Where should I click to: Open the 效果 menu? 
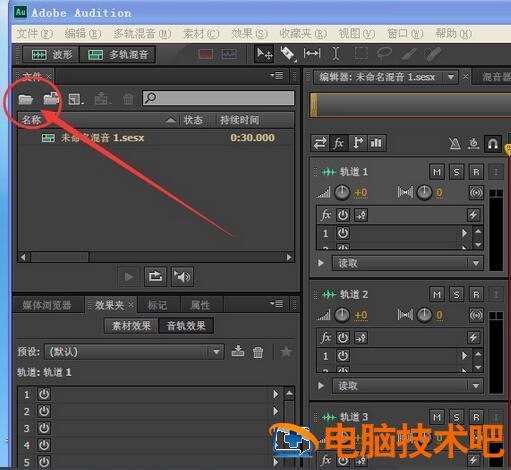pos(249,34)
